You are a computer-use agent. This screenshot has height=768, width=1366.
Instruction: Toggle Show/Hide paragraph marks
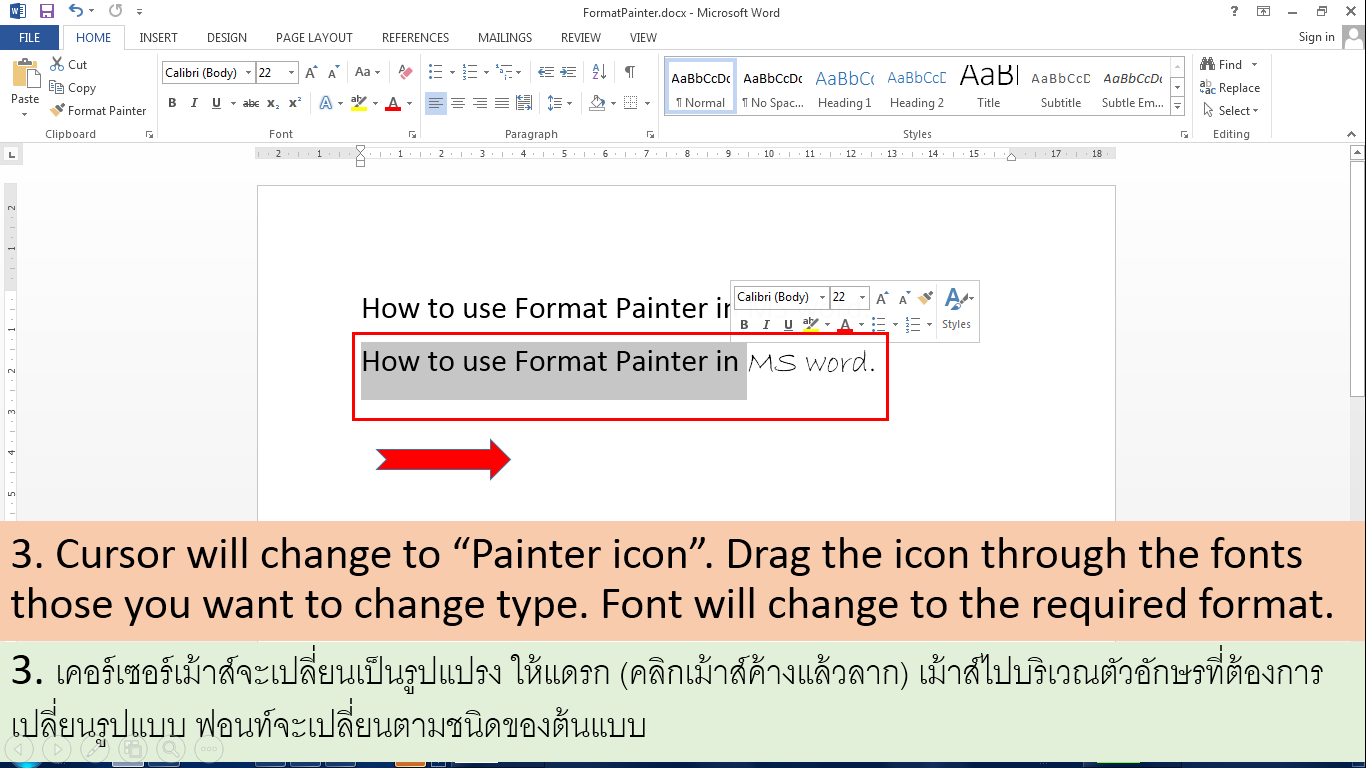coord(631,71)
